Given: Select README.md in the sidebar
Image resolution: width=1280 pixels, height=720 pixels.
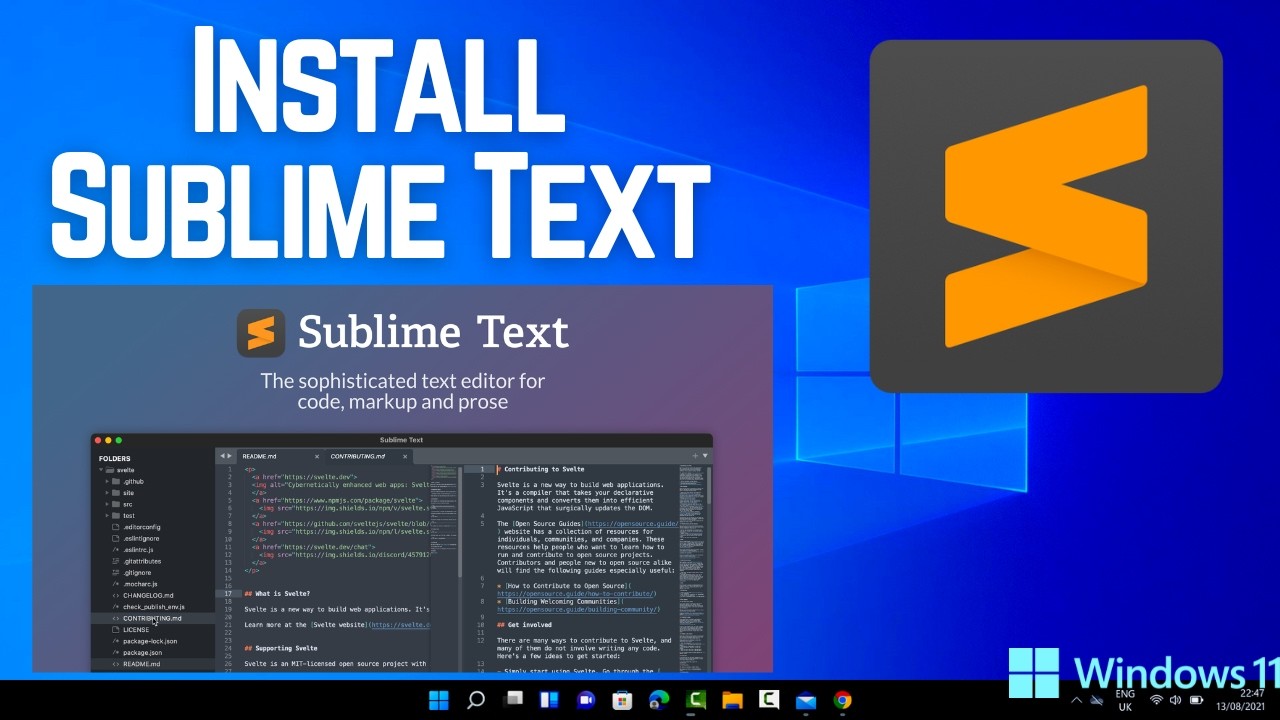Looking at the screenshot, I should point(141,664).
